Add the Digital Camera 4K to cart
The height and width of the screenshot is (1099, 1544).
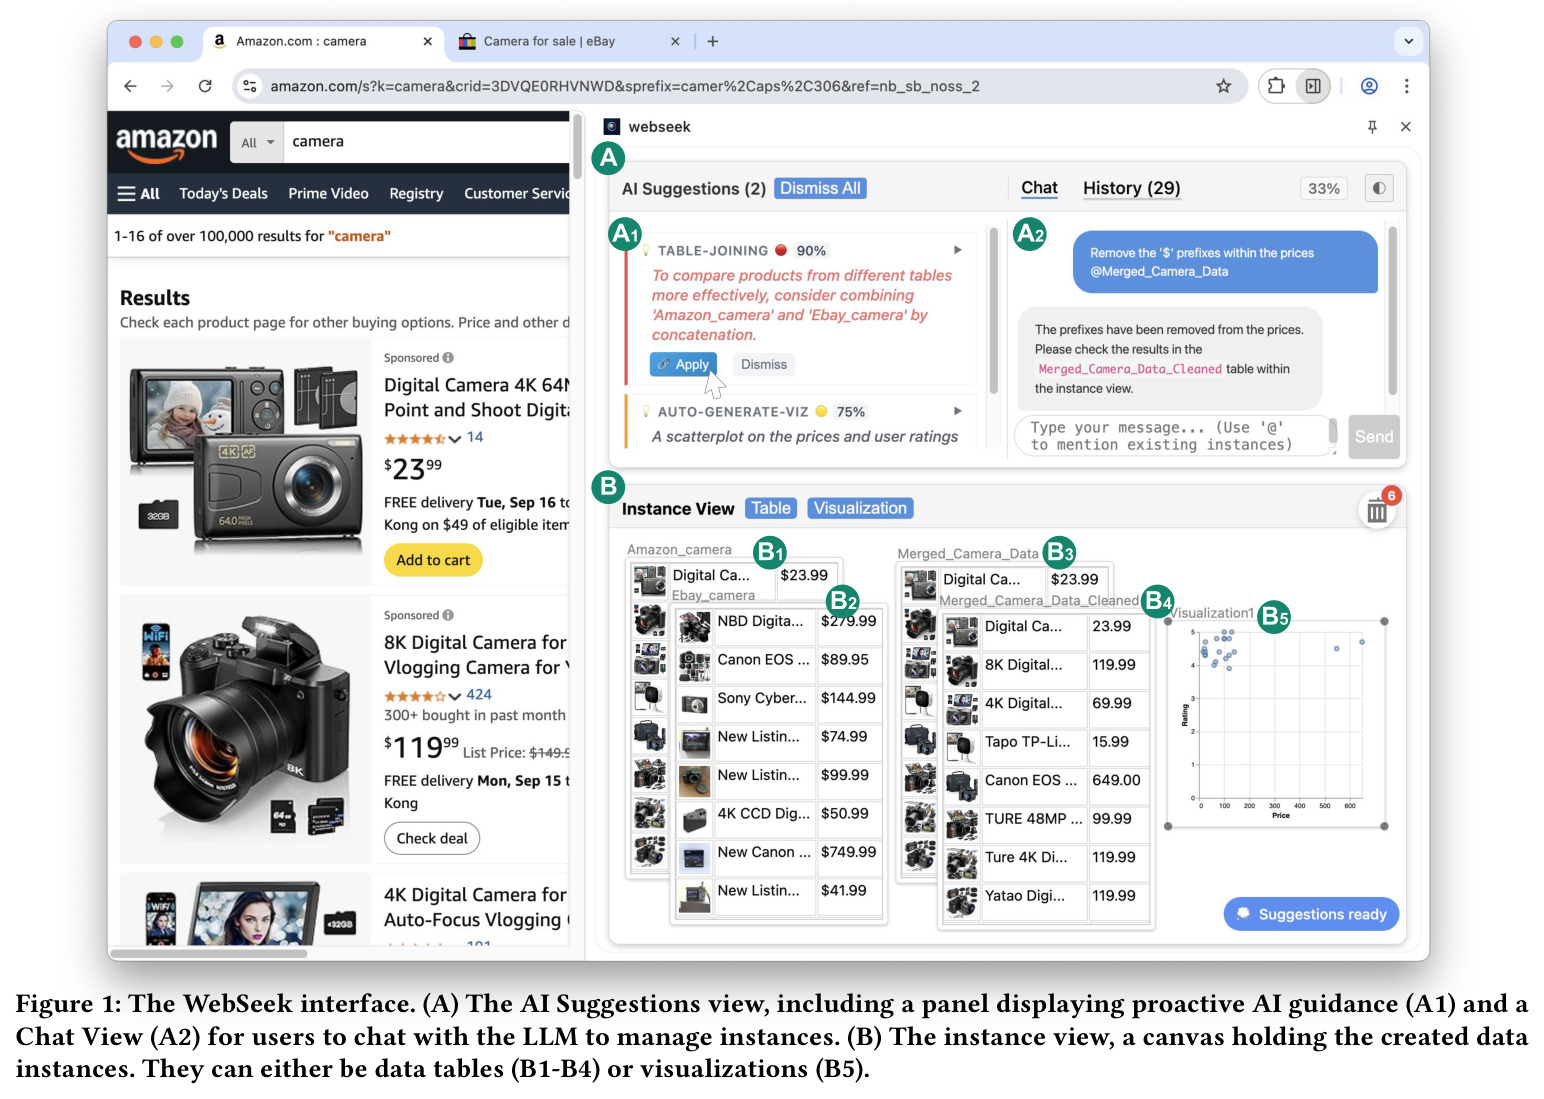(433, 560)
